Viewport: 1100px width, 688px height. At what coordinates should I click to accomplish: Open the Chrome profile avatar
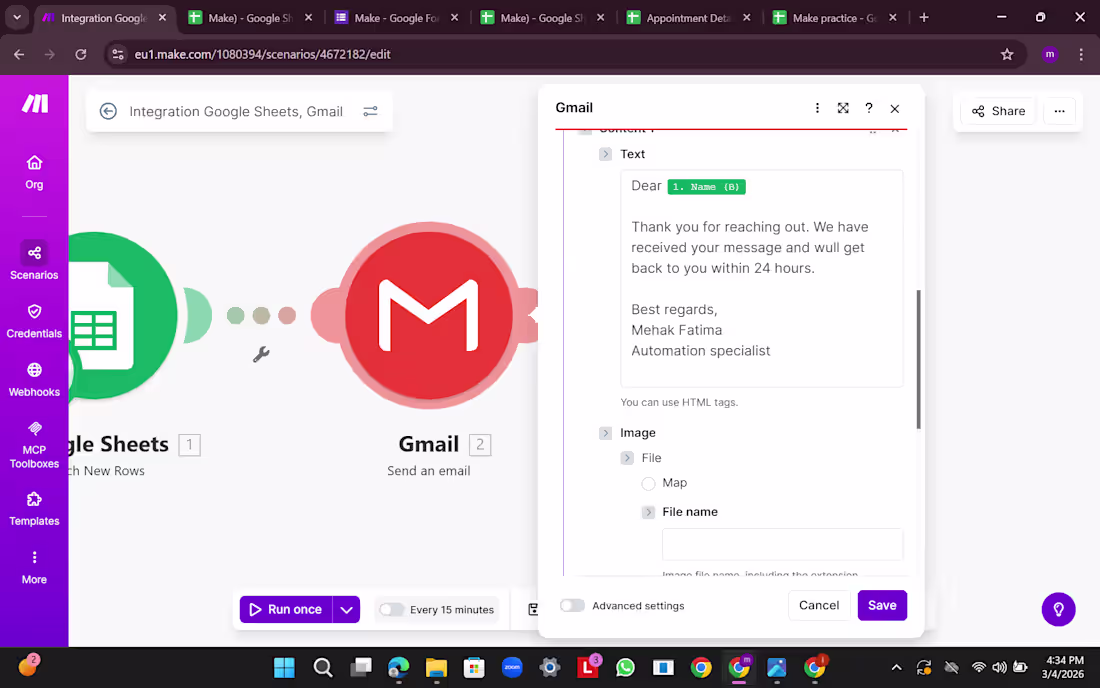coord(1049,54)
